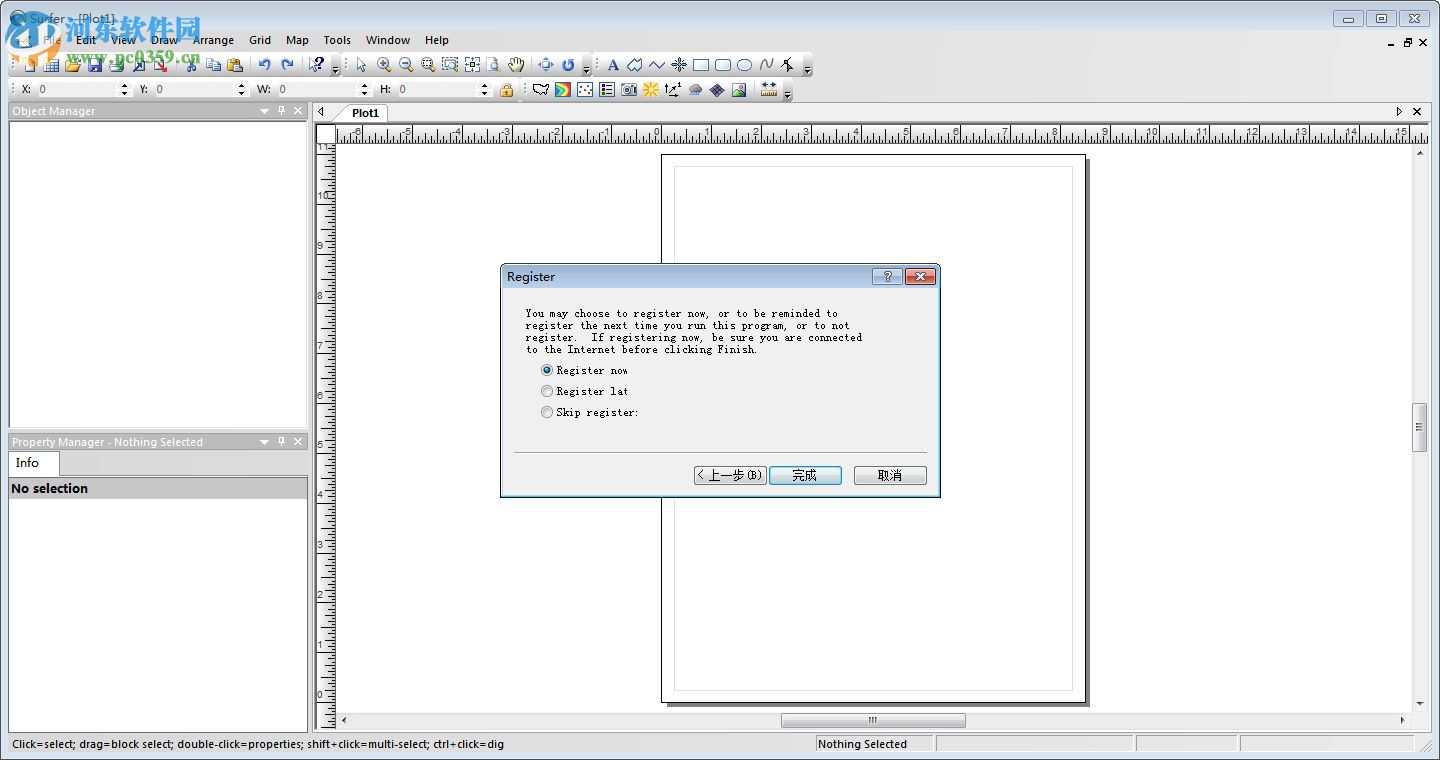The height and width of the screenshot is (760, 1440).
Task: Create a new Base Map
Action: pyautogui.click(x=541, y=90)
